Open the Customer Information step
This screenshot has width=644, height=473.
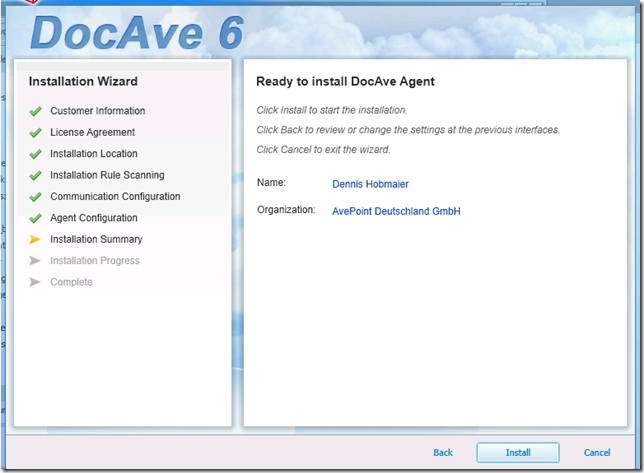pos(98,111)
